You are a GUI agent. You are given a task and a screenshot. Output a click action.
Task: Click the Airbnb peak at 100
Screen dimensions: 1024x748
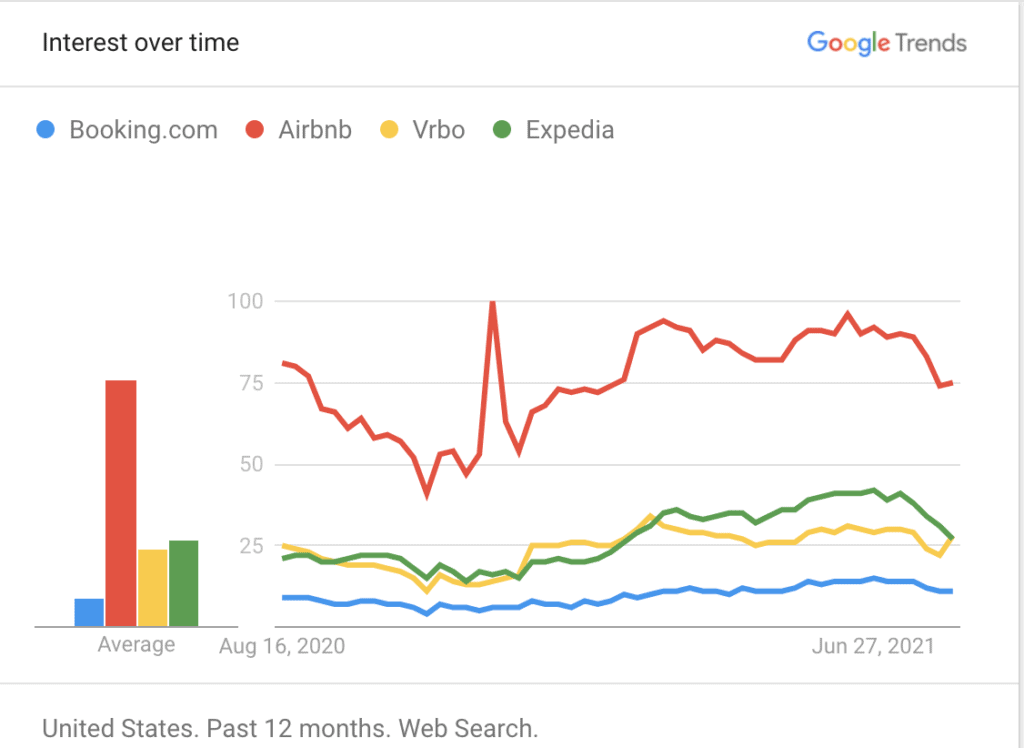point(493,303)
